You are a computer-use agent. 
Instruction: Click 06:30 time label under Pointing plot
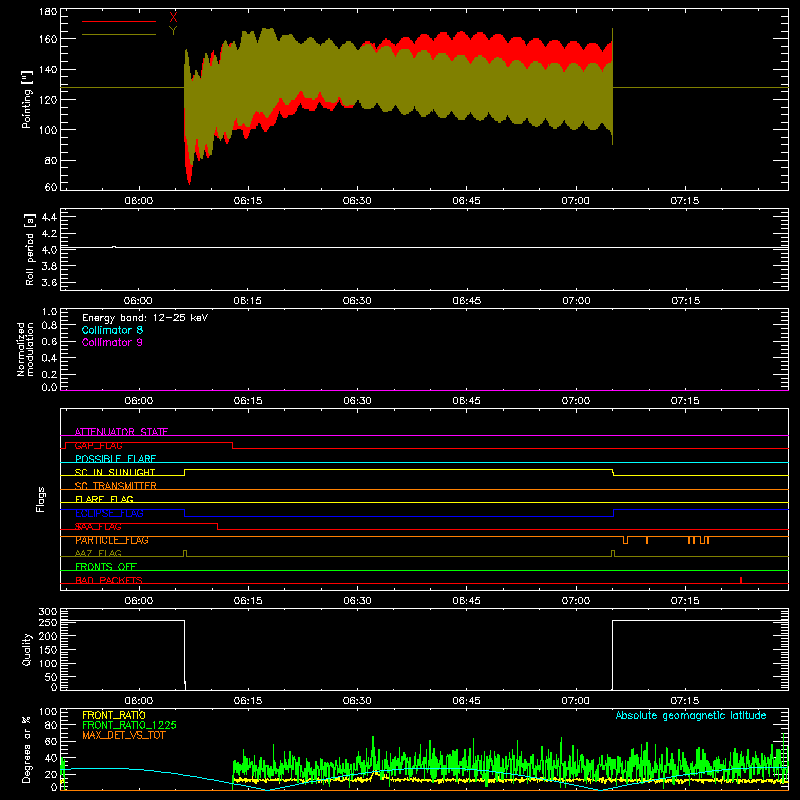click(x=357, y=201)
